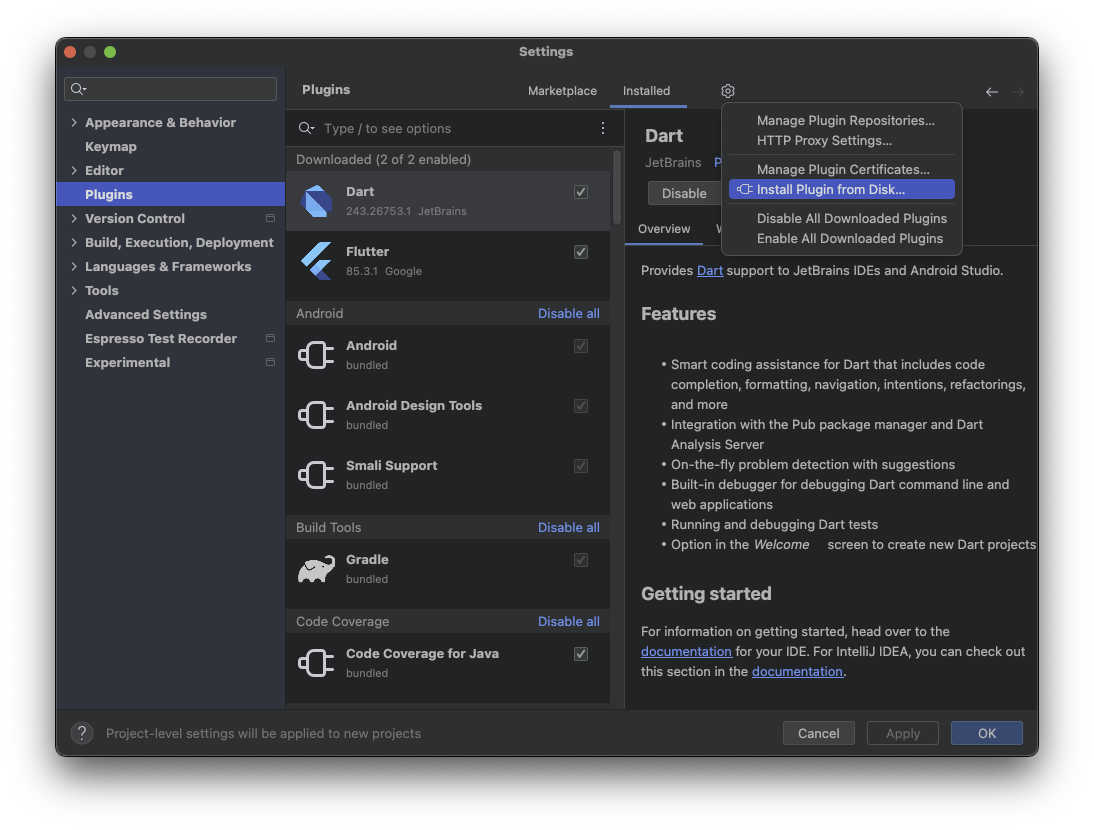Focus the settings search field
1094x830 pixels.
[x=170, y=89]
